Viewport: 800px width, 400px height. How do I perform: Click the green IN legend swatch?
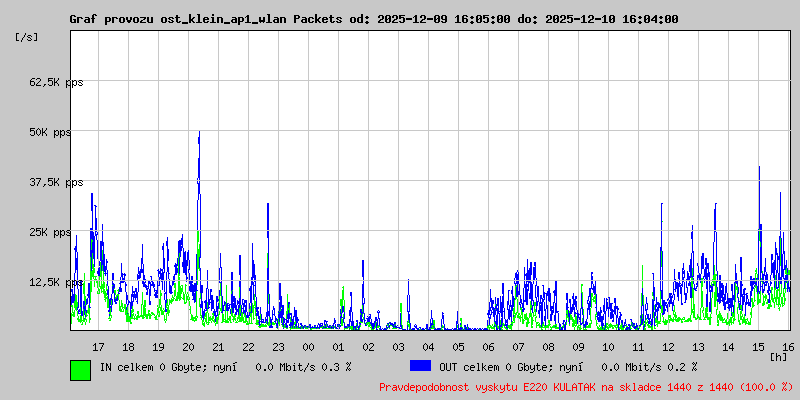81,370
